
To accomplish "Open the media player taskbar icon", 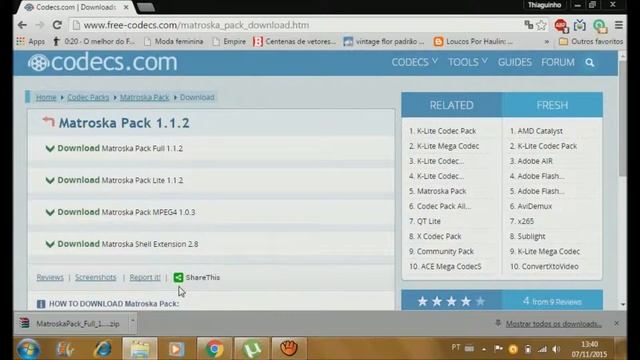I will tap(176, 349).
